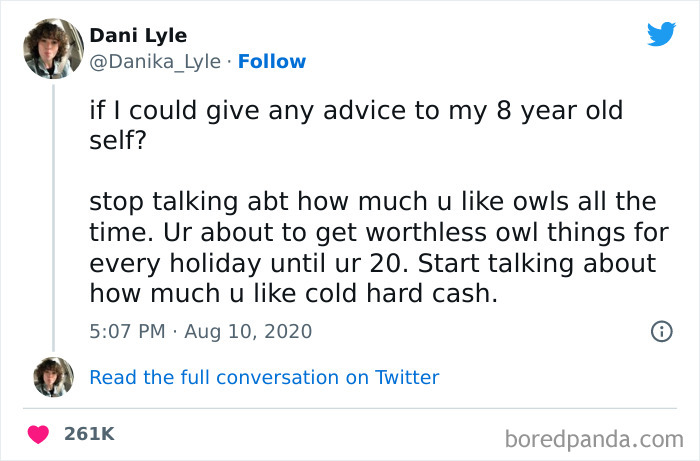Open the tweet info circle icon
700x461 pixels.
(x=660, y=331)
